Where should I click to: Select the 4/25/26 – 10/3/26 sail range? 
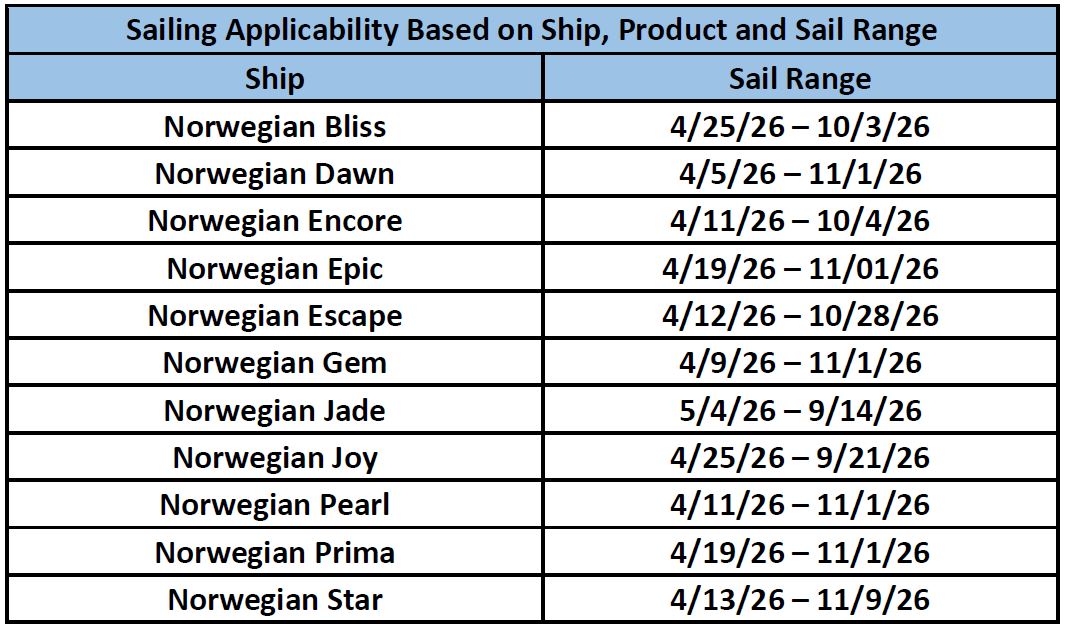click(x=799, y=126)
